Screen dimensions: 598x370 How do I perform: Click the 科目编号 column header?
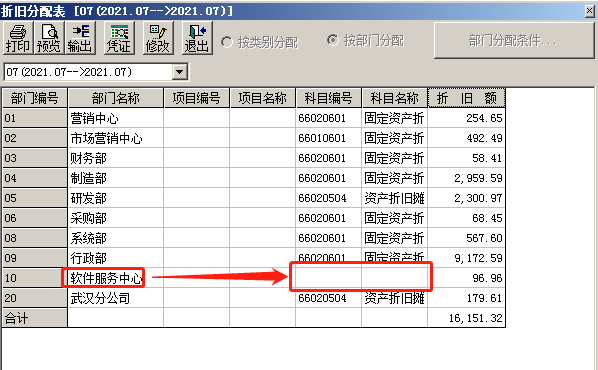pyautogui.click(x=328, y=98)
